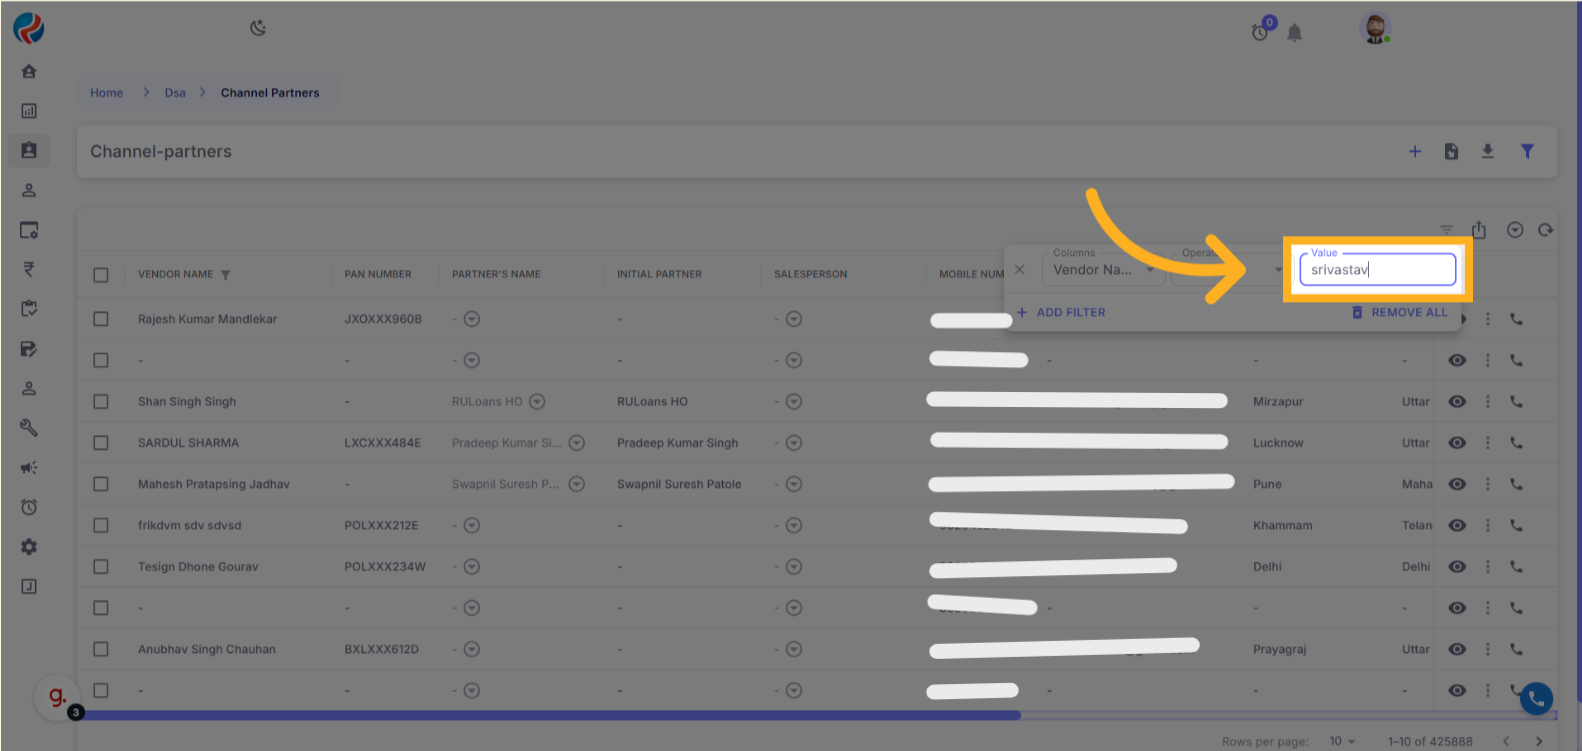This screenshot has width=1582, height=751.
Task: Call Shan Singh Singh via phone icon
Action: tap(1517, 402)
